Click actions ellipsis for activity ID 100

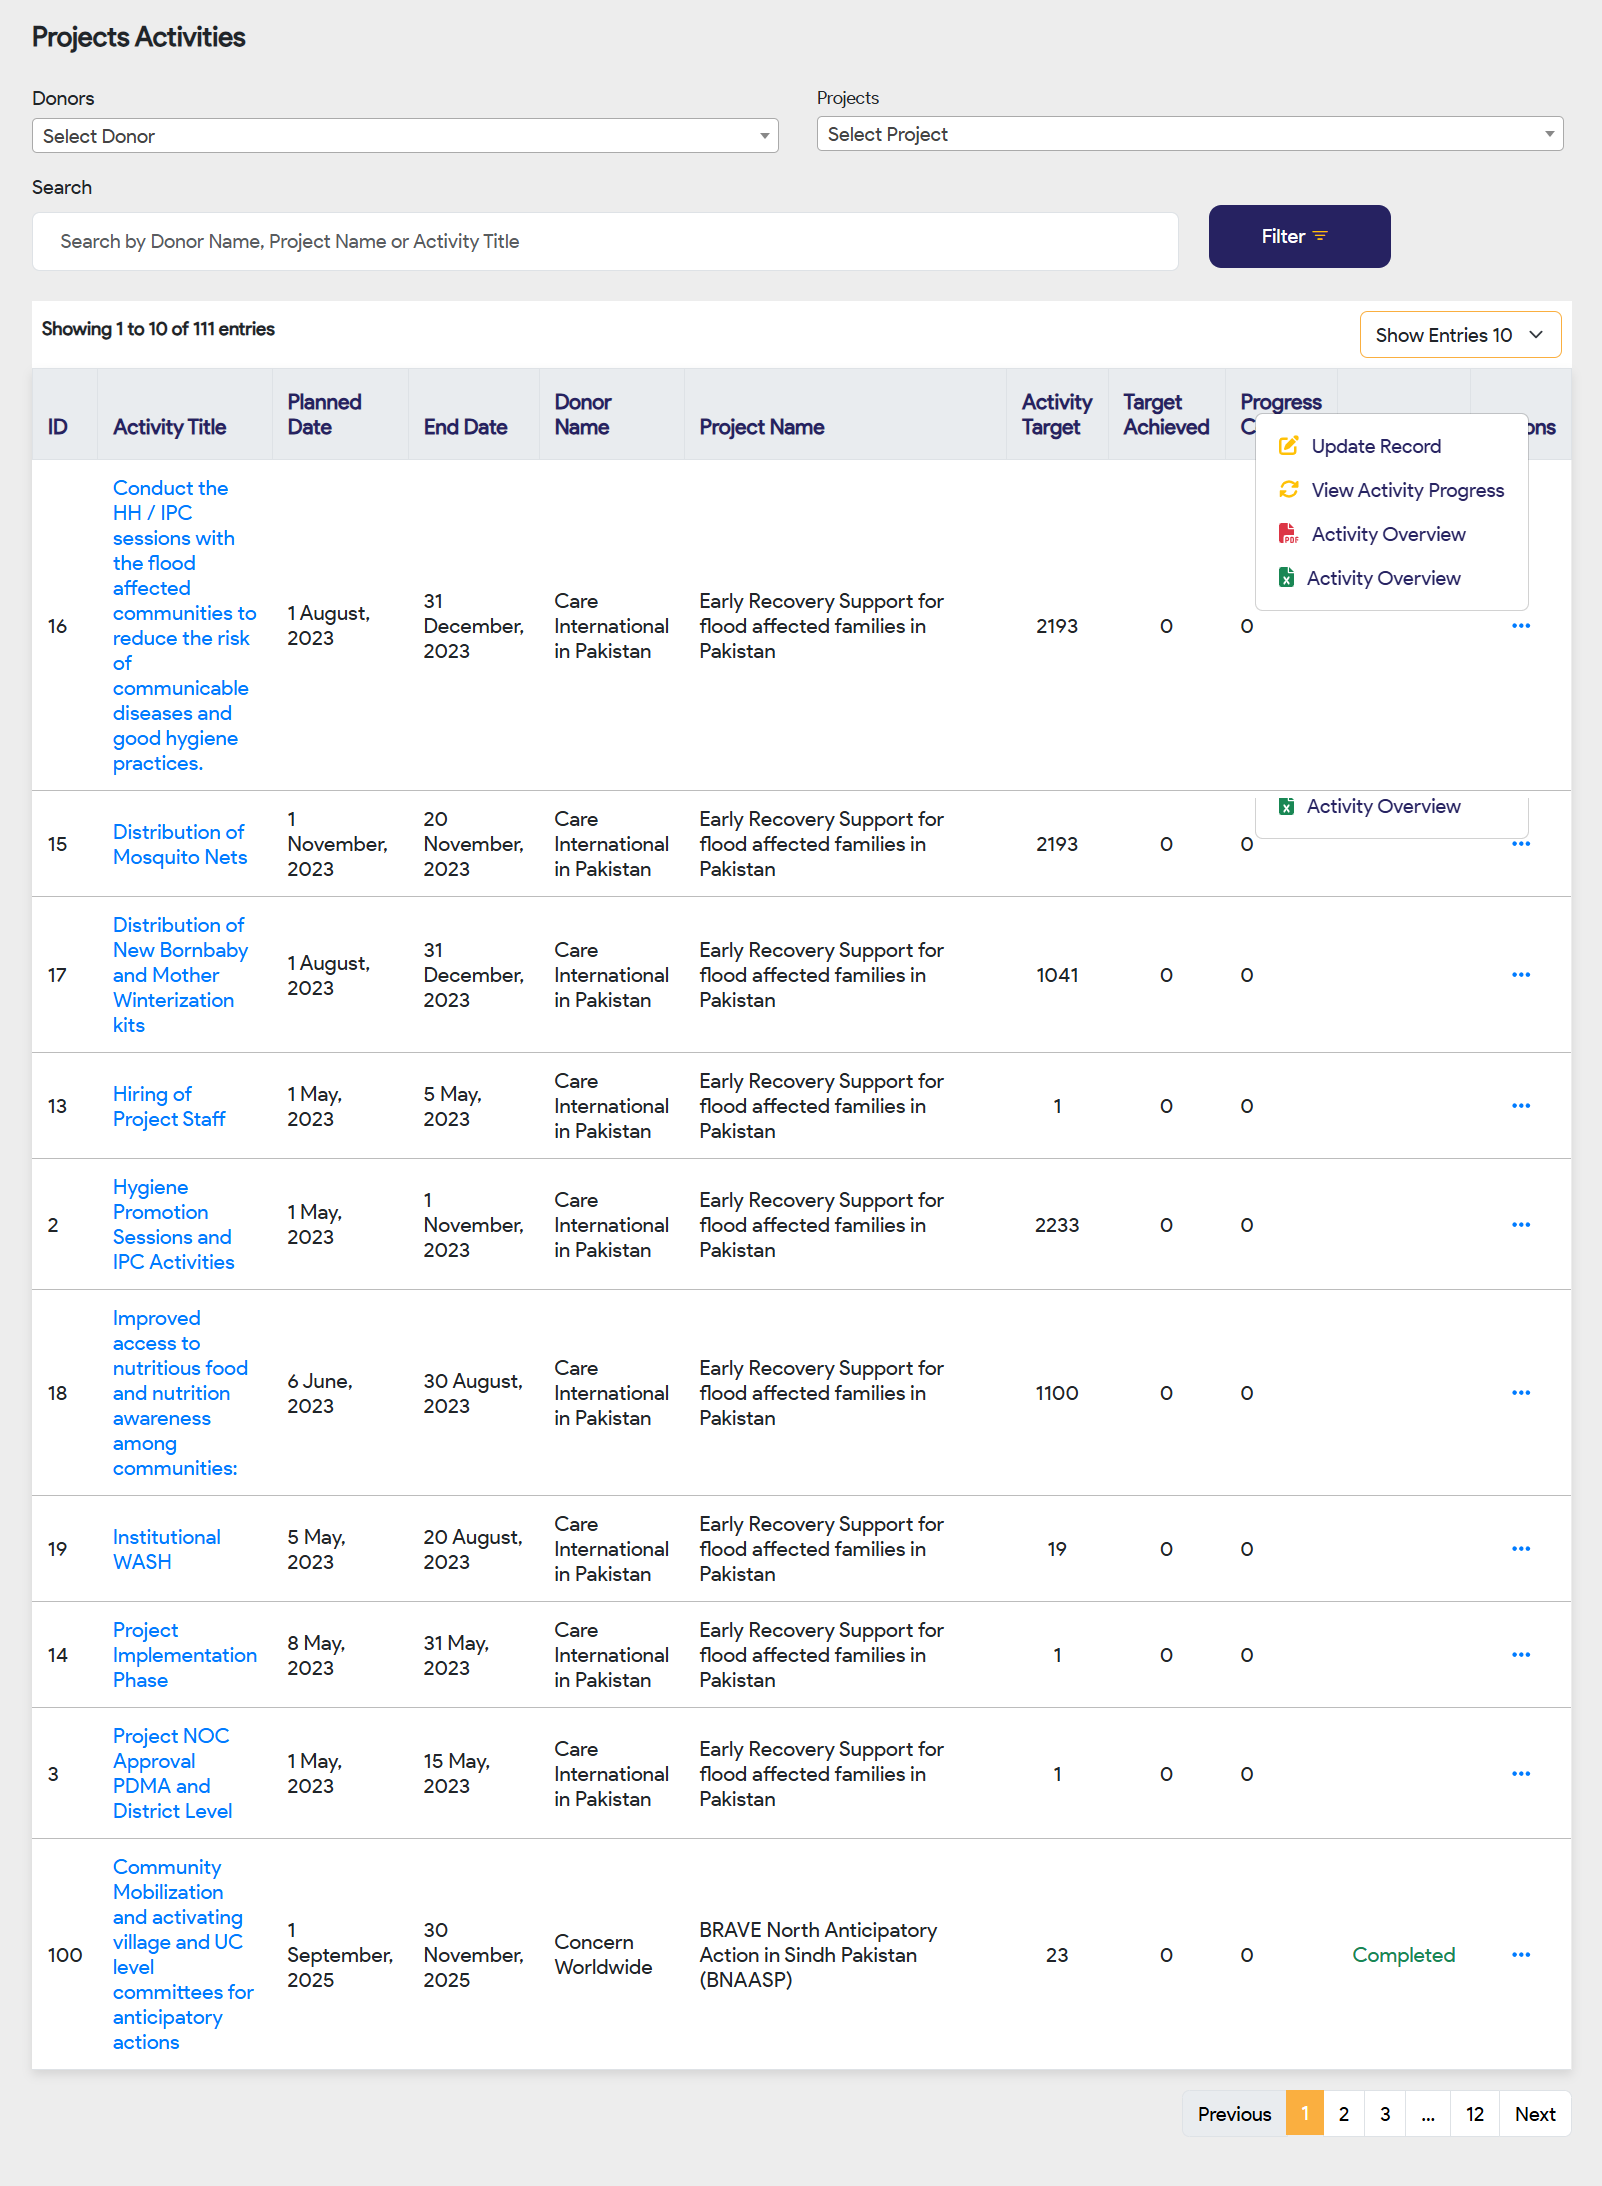[x=1520, y=1955]
